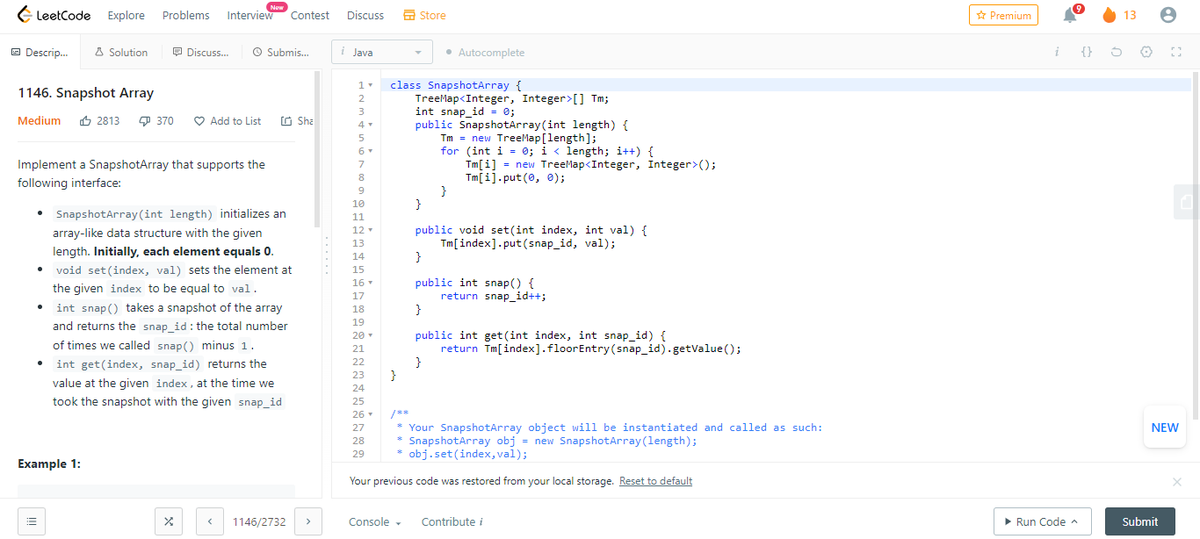The height and width of the screenshot is (539, 1200).
Task: Open Store in top navigation
Action: (x=424, y=15)
